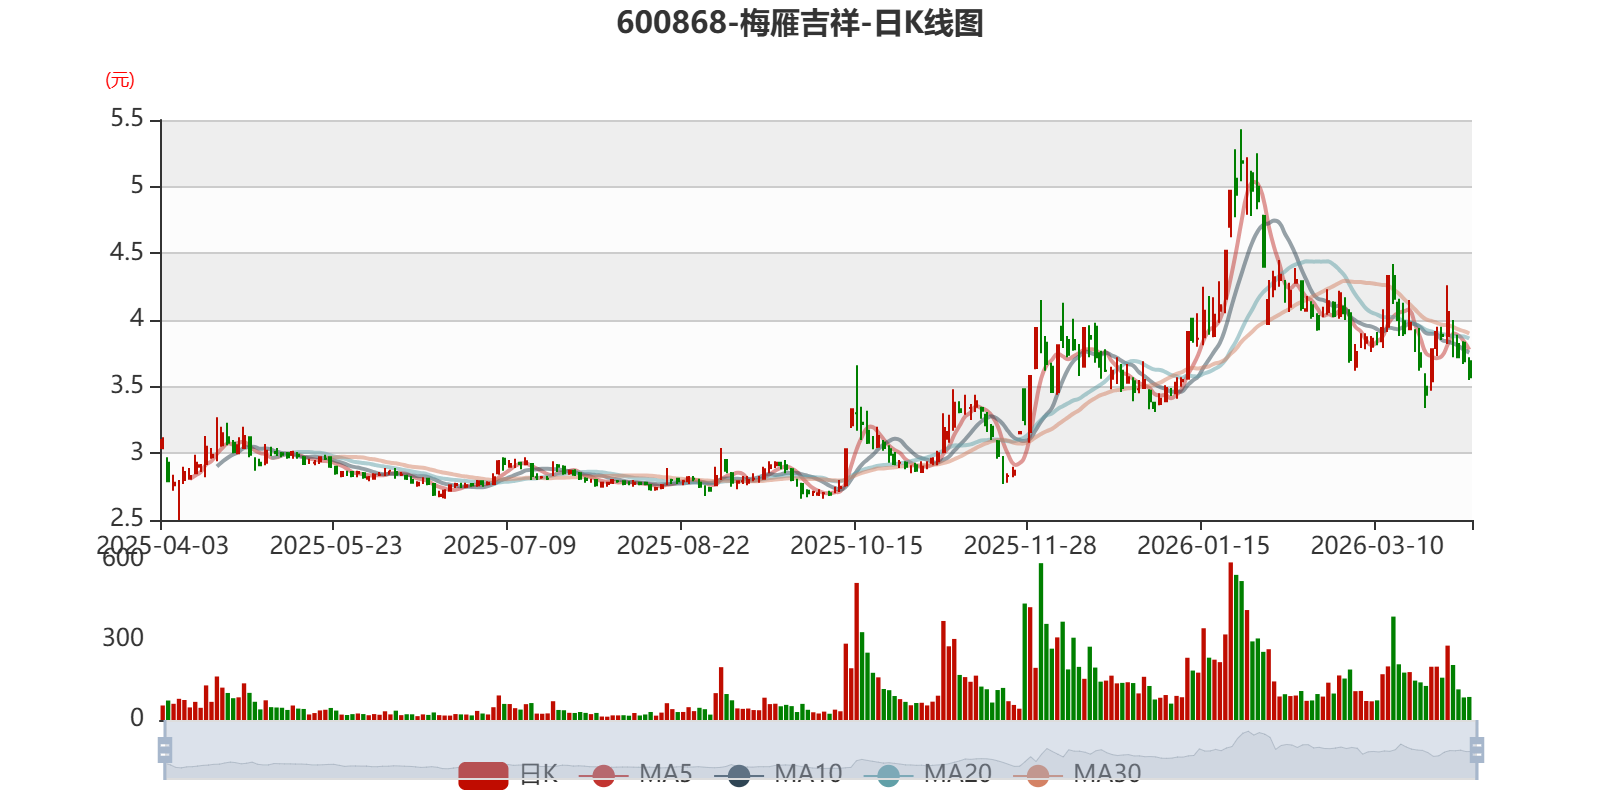The height and width of the screenshot is (800, 1600).
Task: Click the 2026-01-15 date axis label
Action: pos(1204,546)
